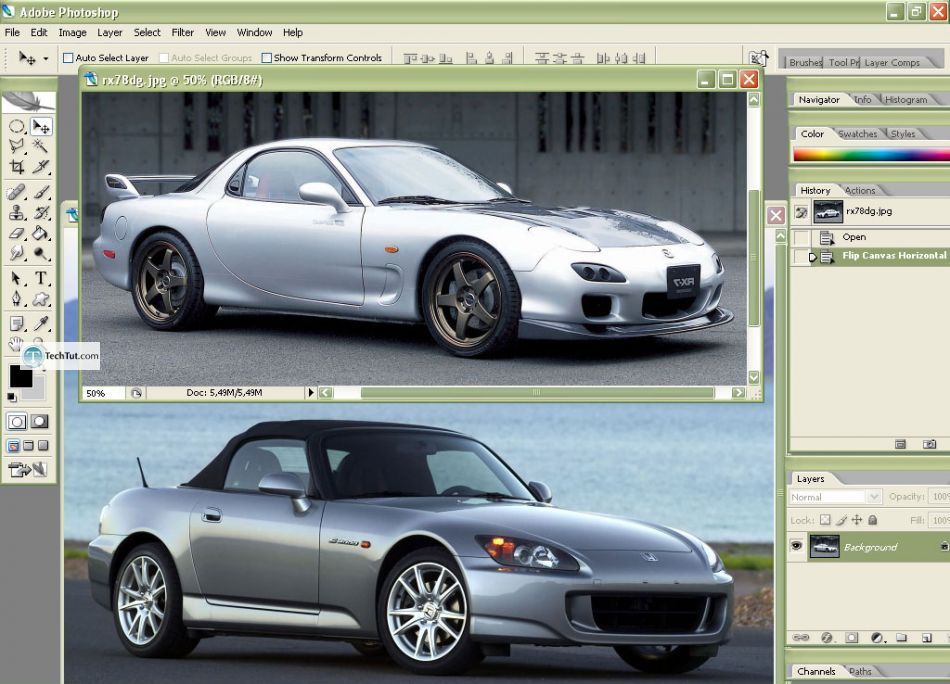Click the 50% zoom field
This screenshot has height=684, width=950.
coord(103,393)
